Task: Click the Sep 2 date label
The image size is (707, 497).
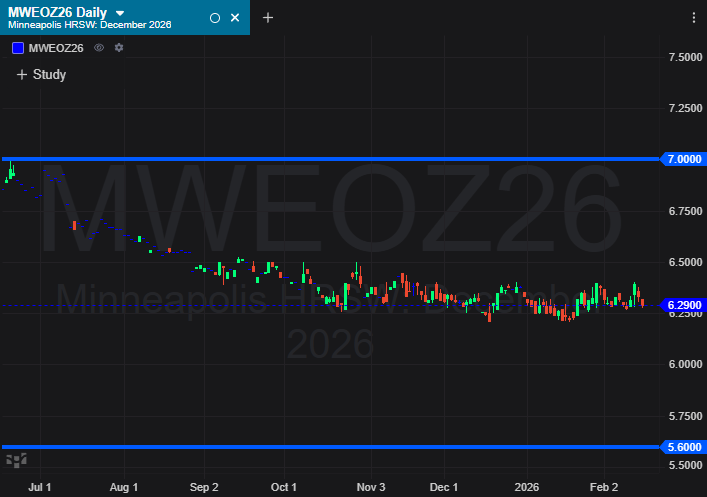Action: pyautogui.click(x=204, y=487)
